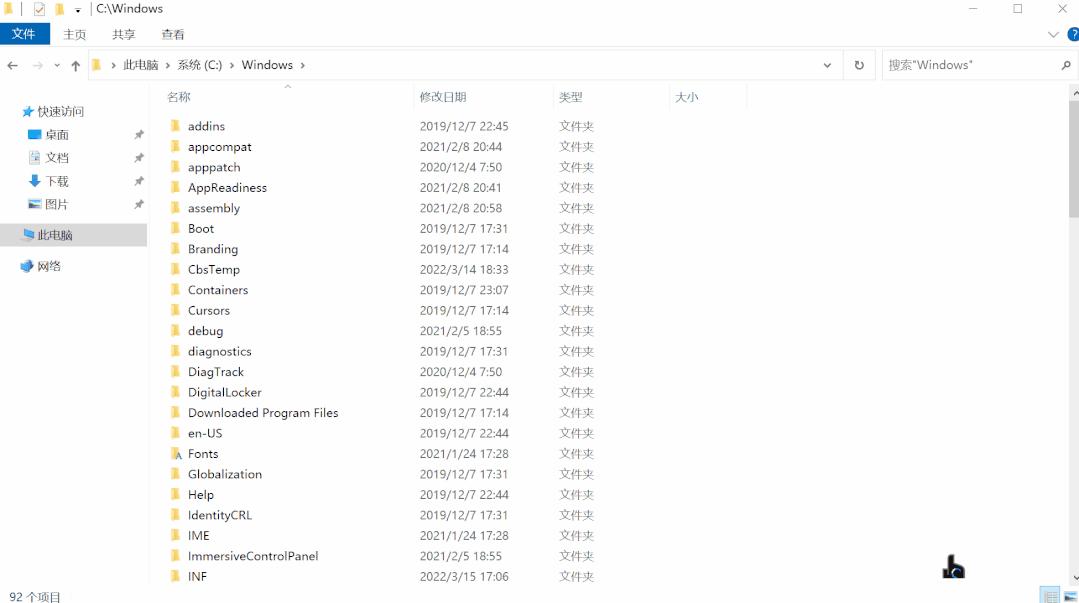1079x603 pixels.
Task: Select the ImmersiveControlPanel folder name
Action: pyautogui.click(x=253, y=556)
